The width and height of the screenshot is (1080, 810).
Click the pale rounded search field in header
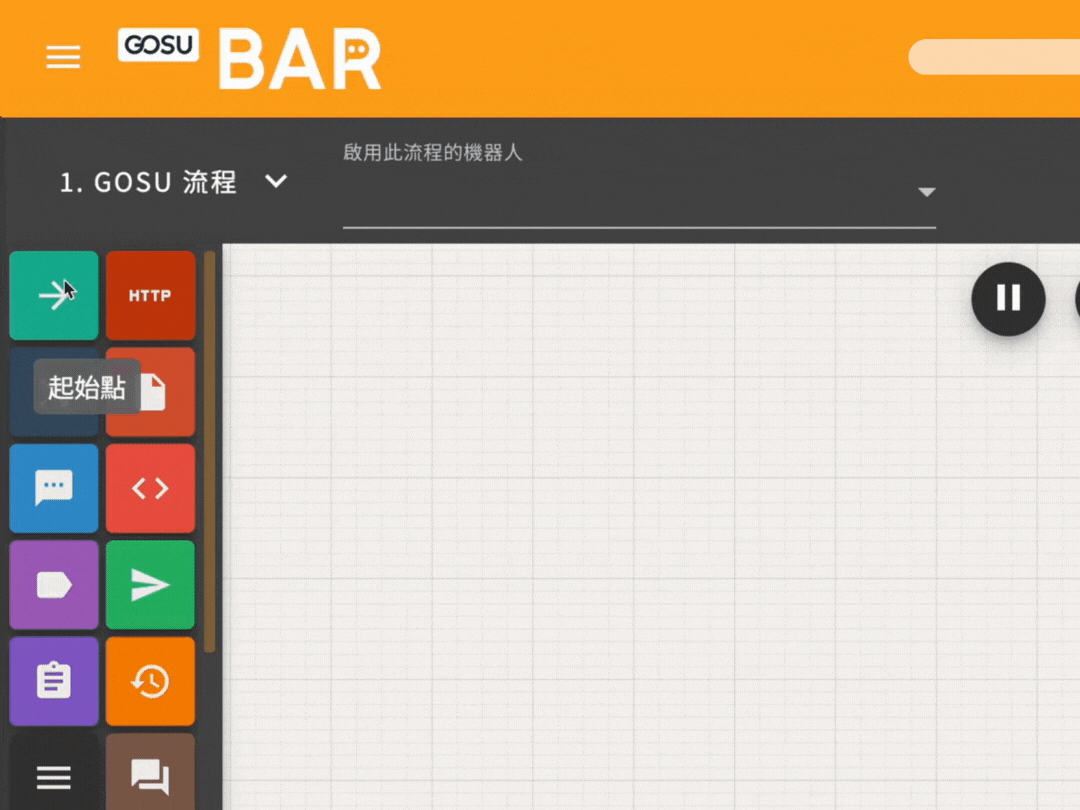[x=993, y=57]
